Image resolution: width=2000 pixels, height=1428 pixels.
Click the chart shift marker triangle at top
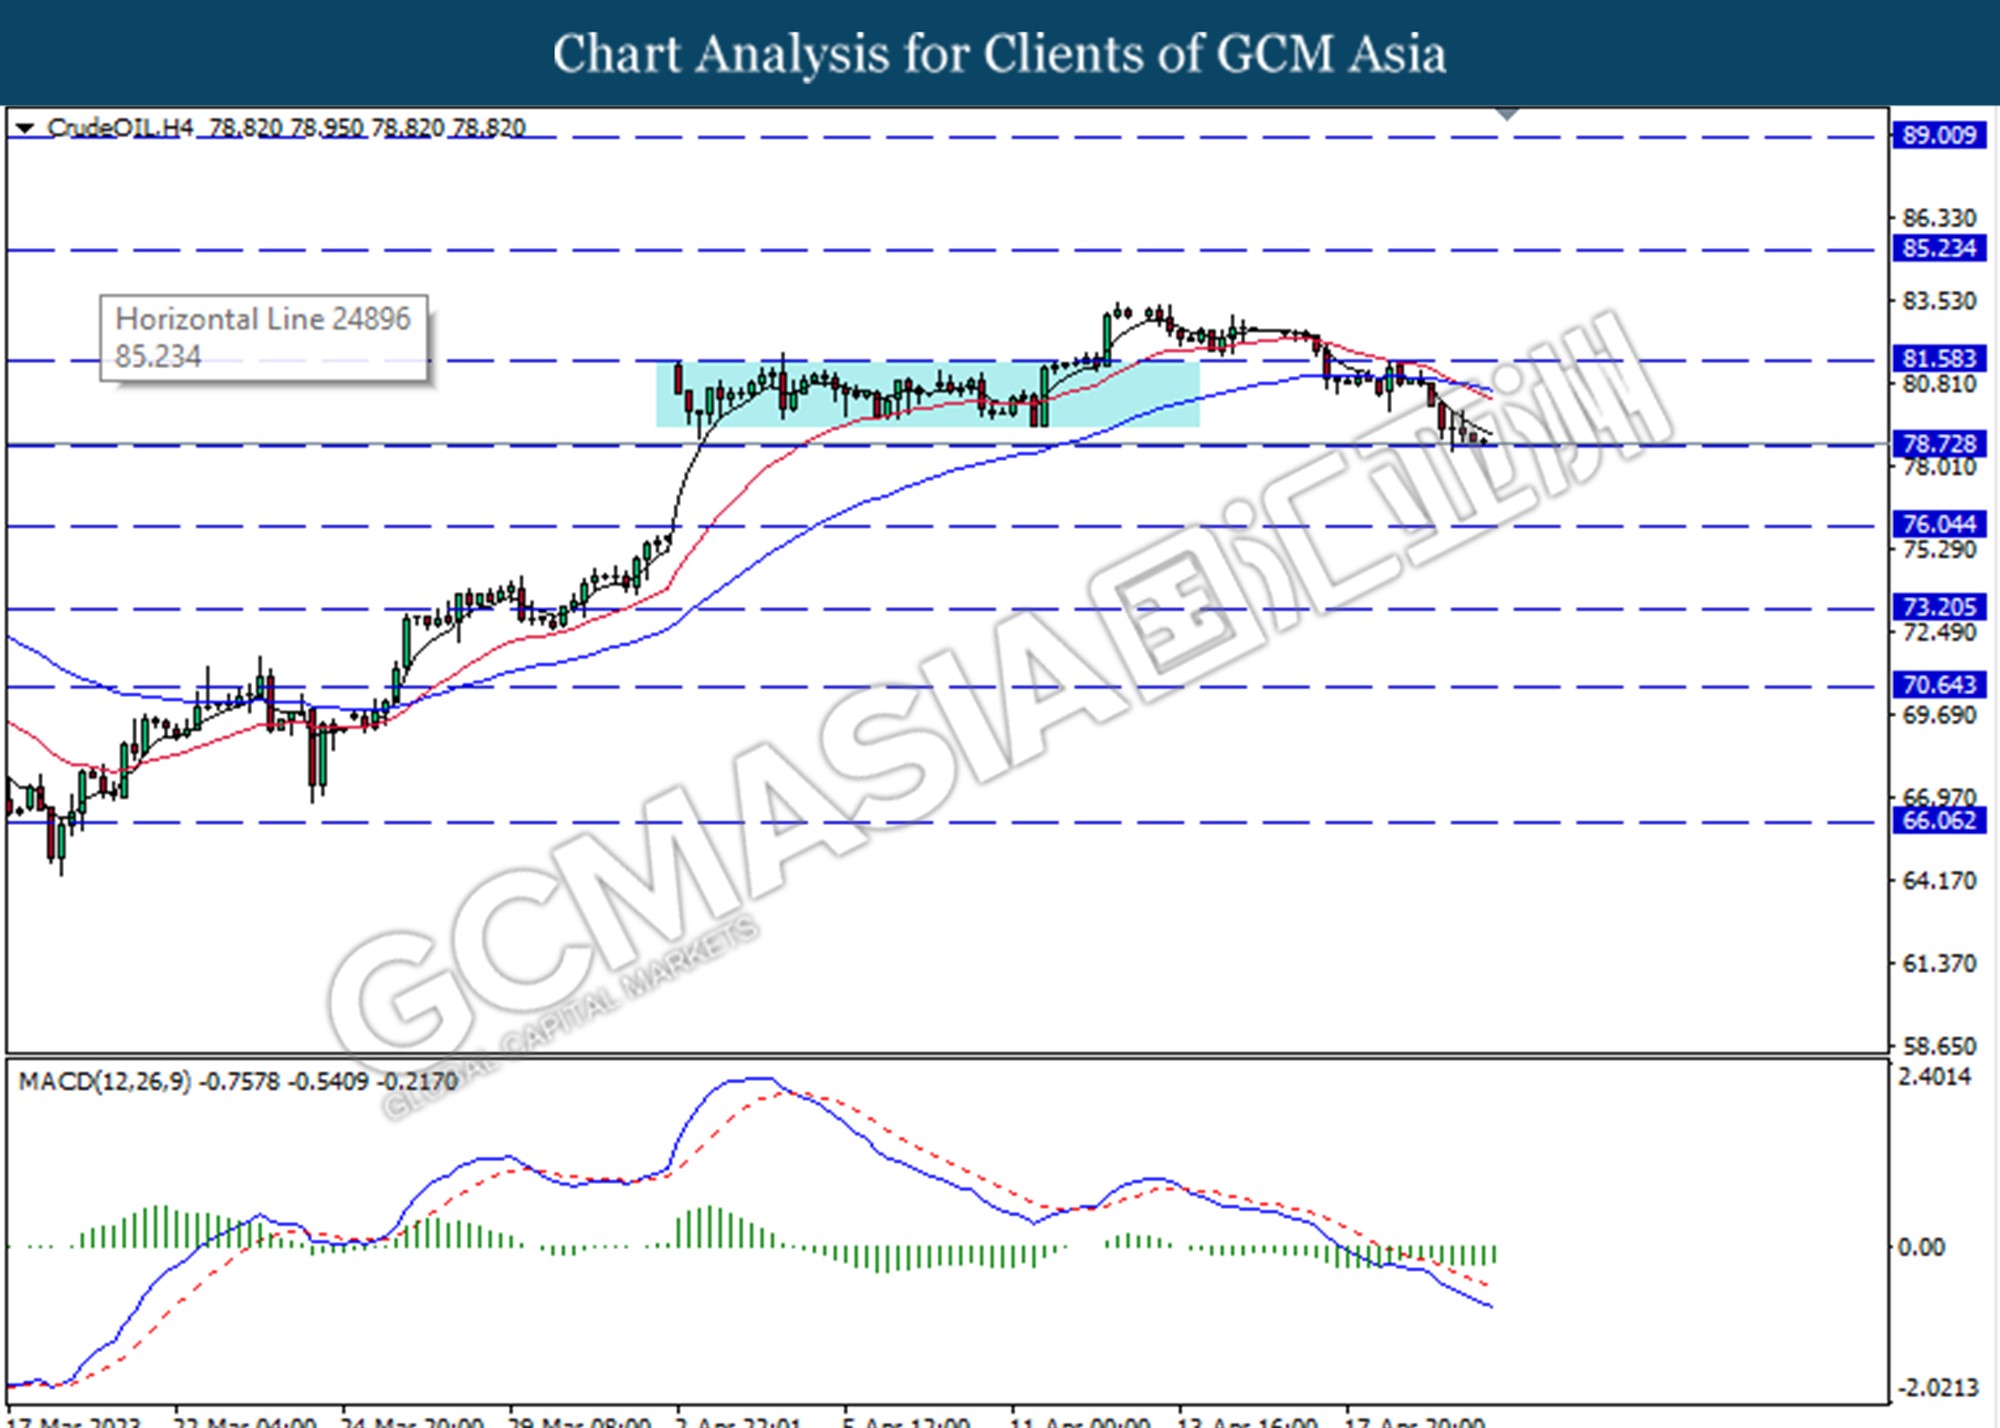[1507, 114]
